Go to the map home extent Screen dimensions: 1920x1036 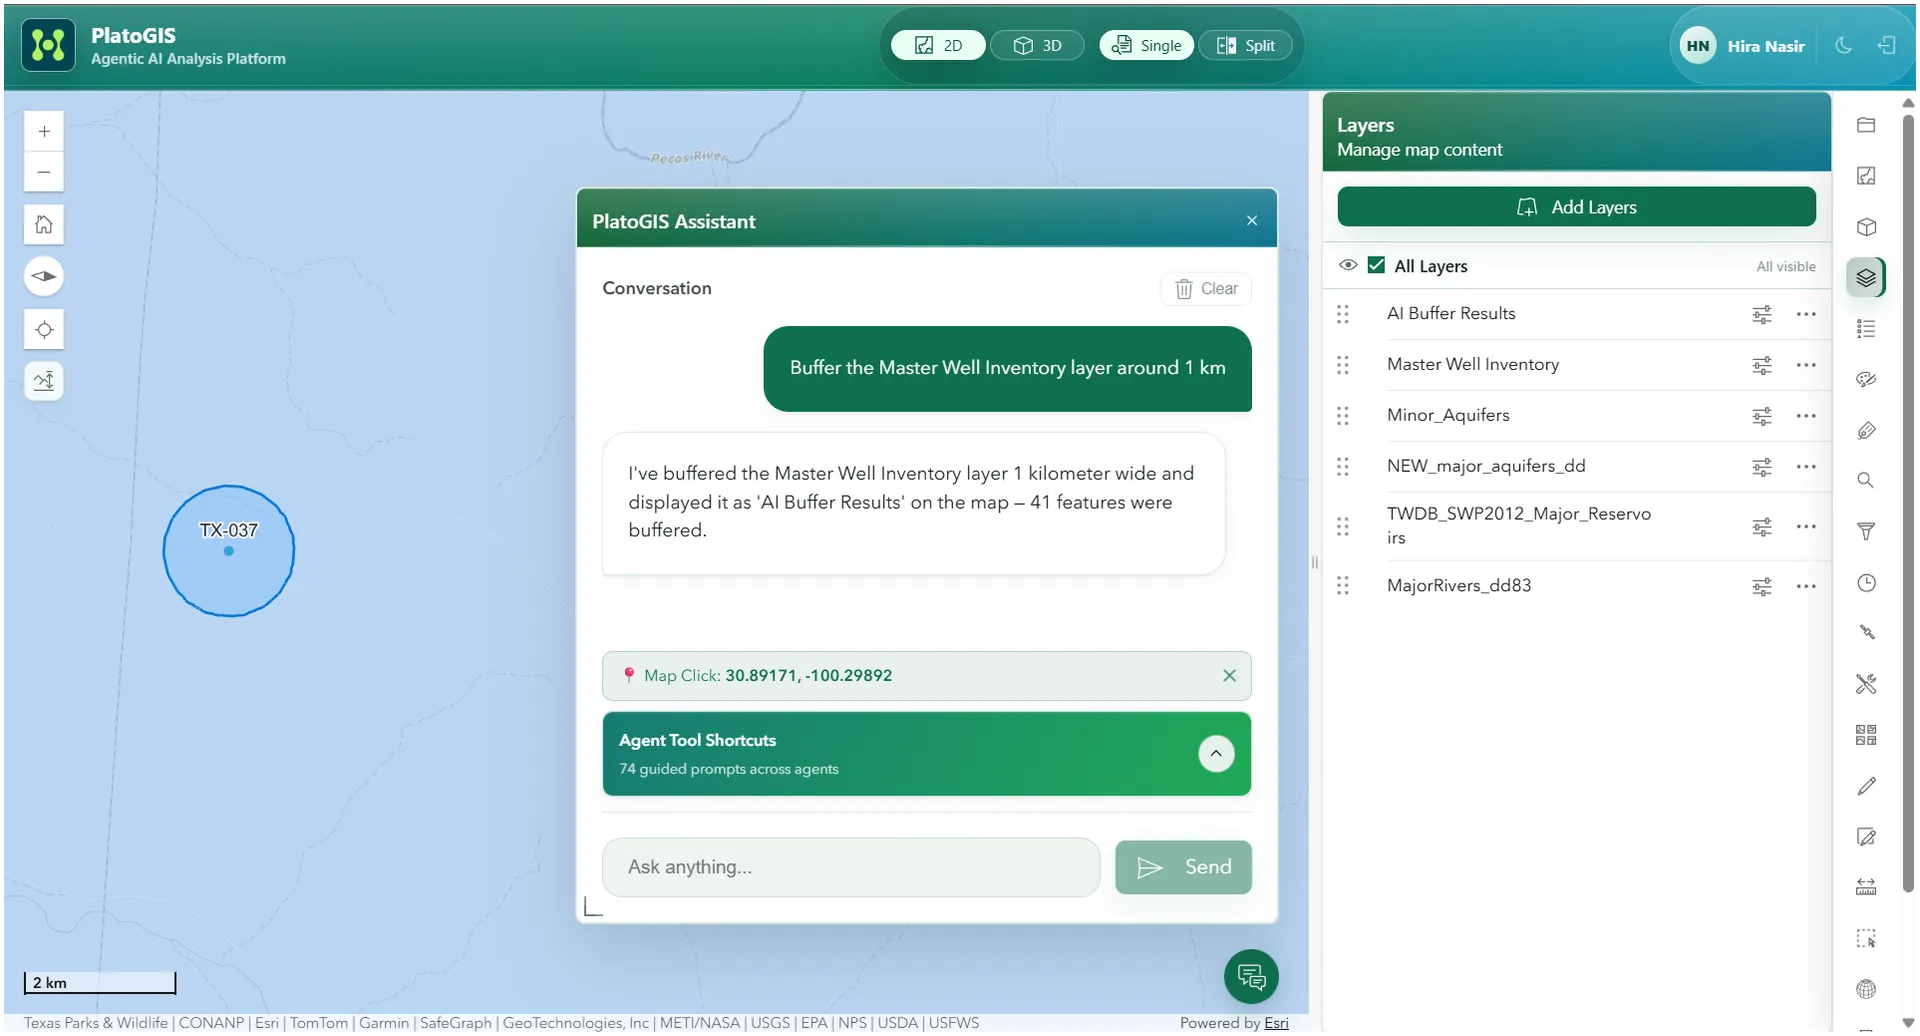(44, 224)
